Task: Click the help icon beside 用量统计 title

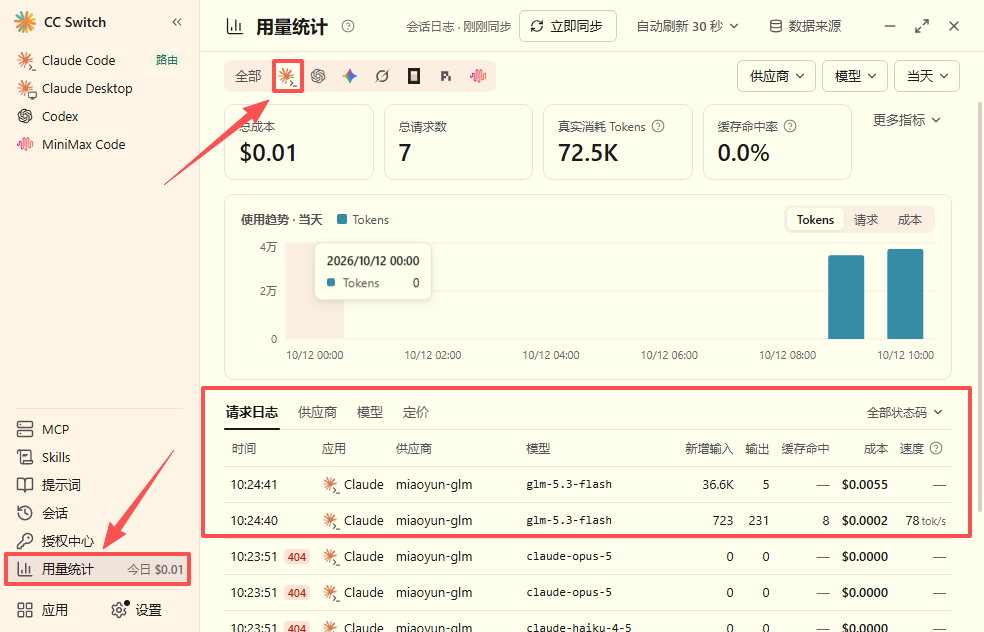Action: (x=348, y=26)
